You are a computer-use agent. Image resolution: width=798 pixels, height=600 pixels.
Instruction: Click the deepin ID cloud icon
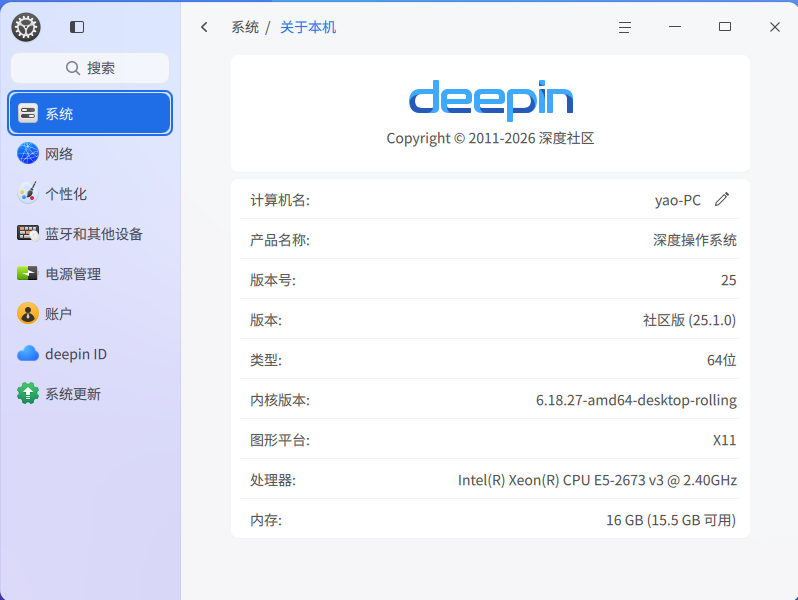pyautogui.click(x=28, y=354)
